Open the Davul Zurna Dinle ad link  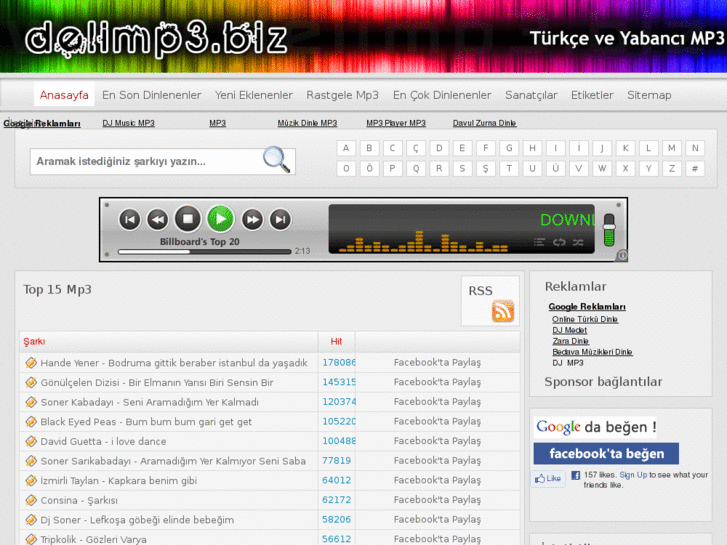click(484, 123)
